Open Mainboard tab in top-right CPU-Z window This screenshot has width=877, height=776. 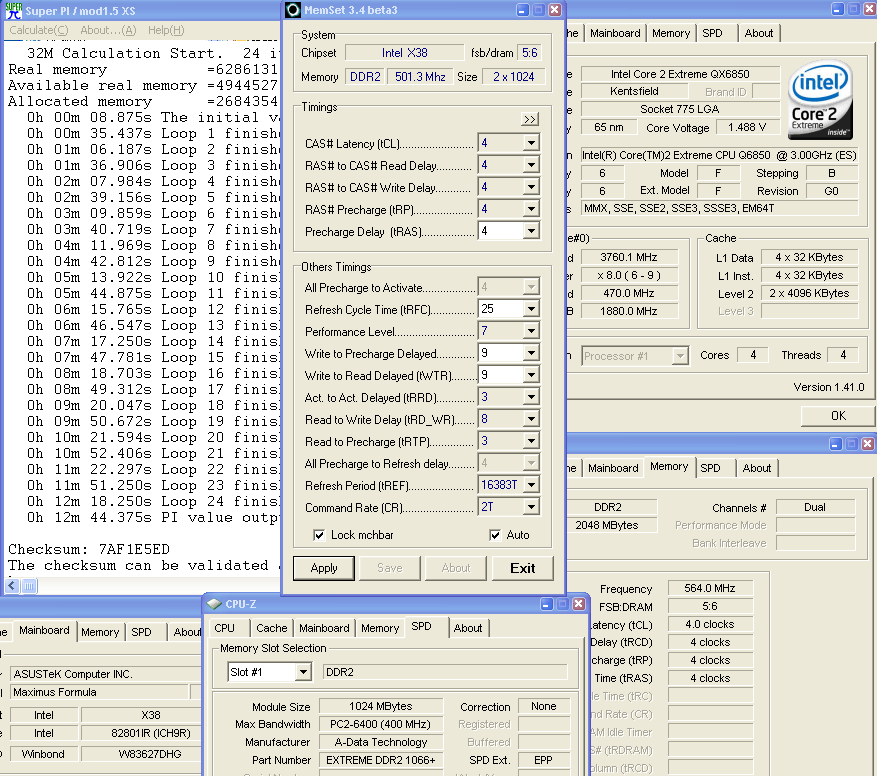point(615,33)
